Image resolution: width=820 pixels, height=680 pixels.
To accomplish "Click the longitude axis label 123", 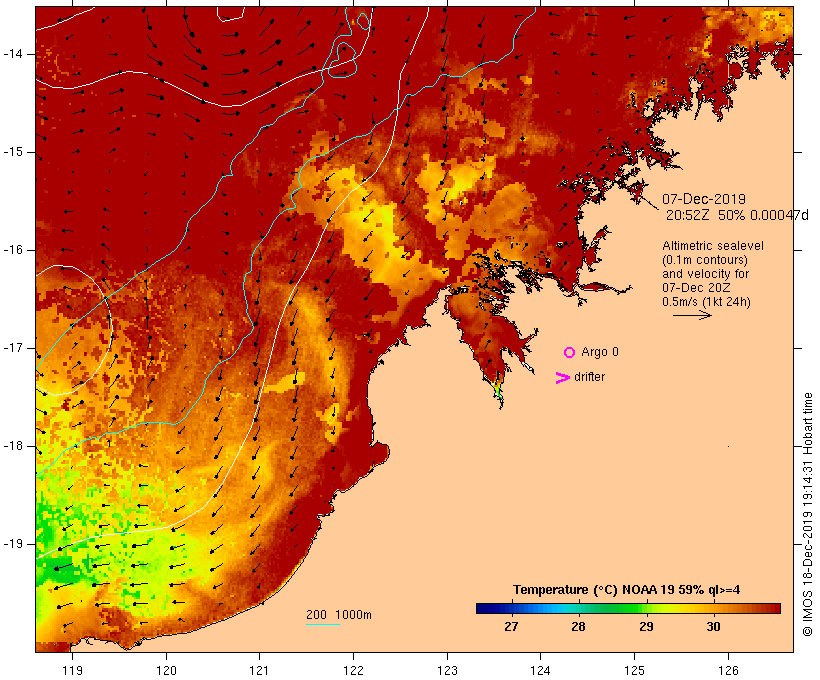I will click(447, 671).
